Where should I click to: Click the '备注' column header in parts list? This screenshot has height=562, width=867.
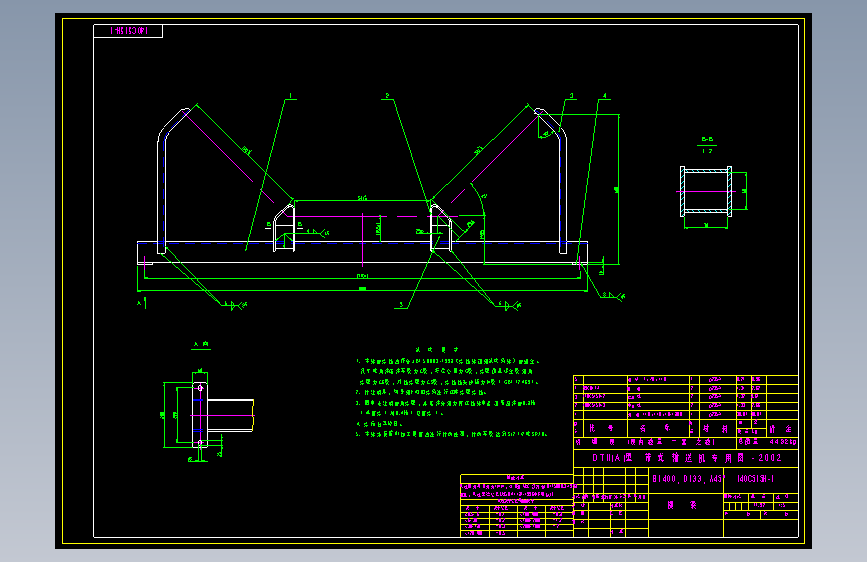click(780, 429)
